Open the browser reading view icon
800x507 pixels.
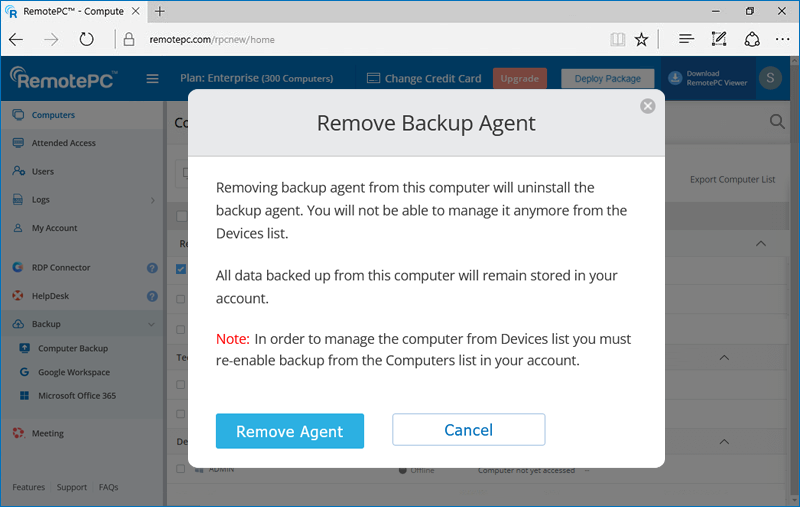[617, 40]
